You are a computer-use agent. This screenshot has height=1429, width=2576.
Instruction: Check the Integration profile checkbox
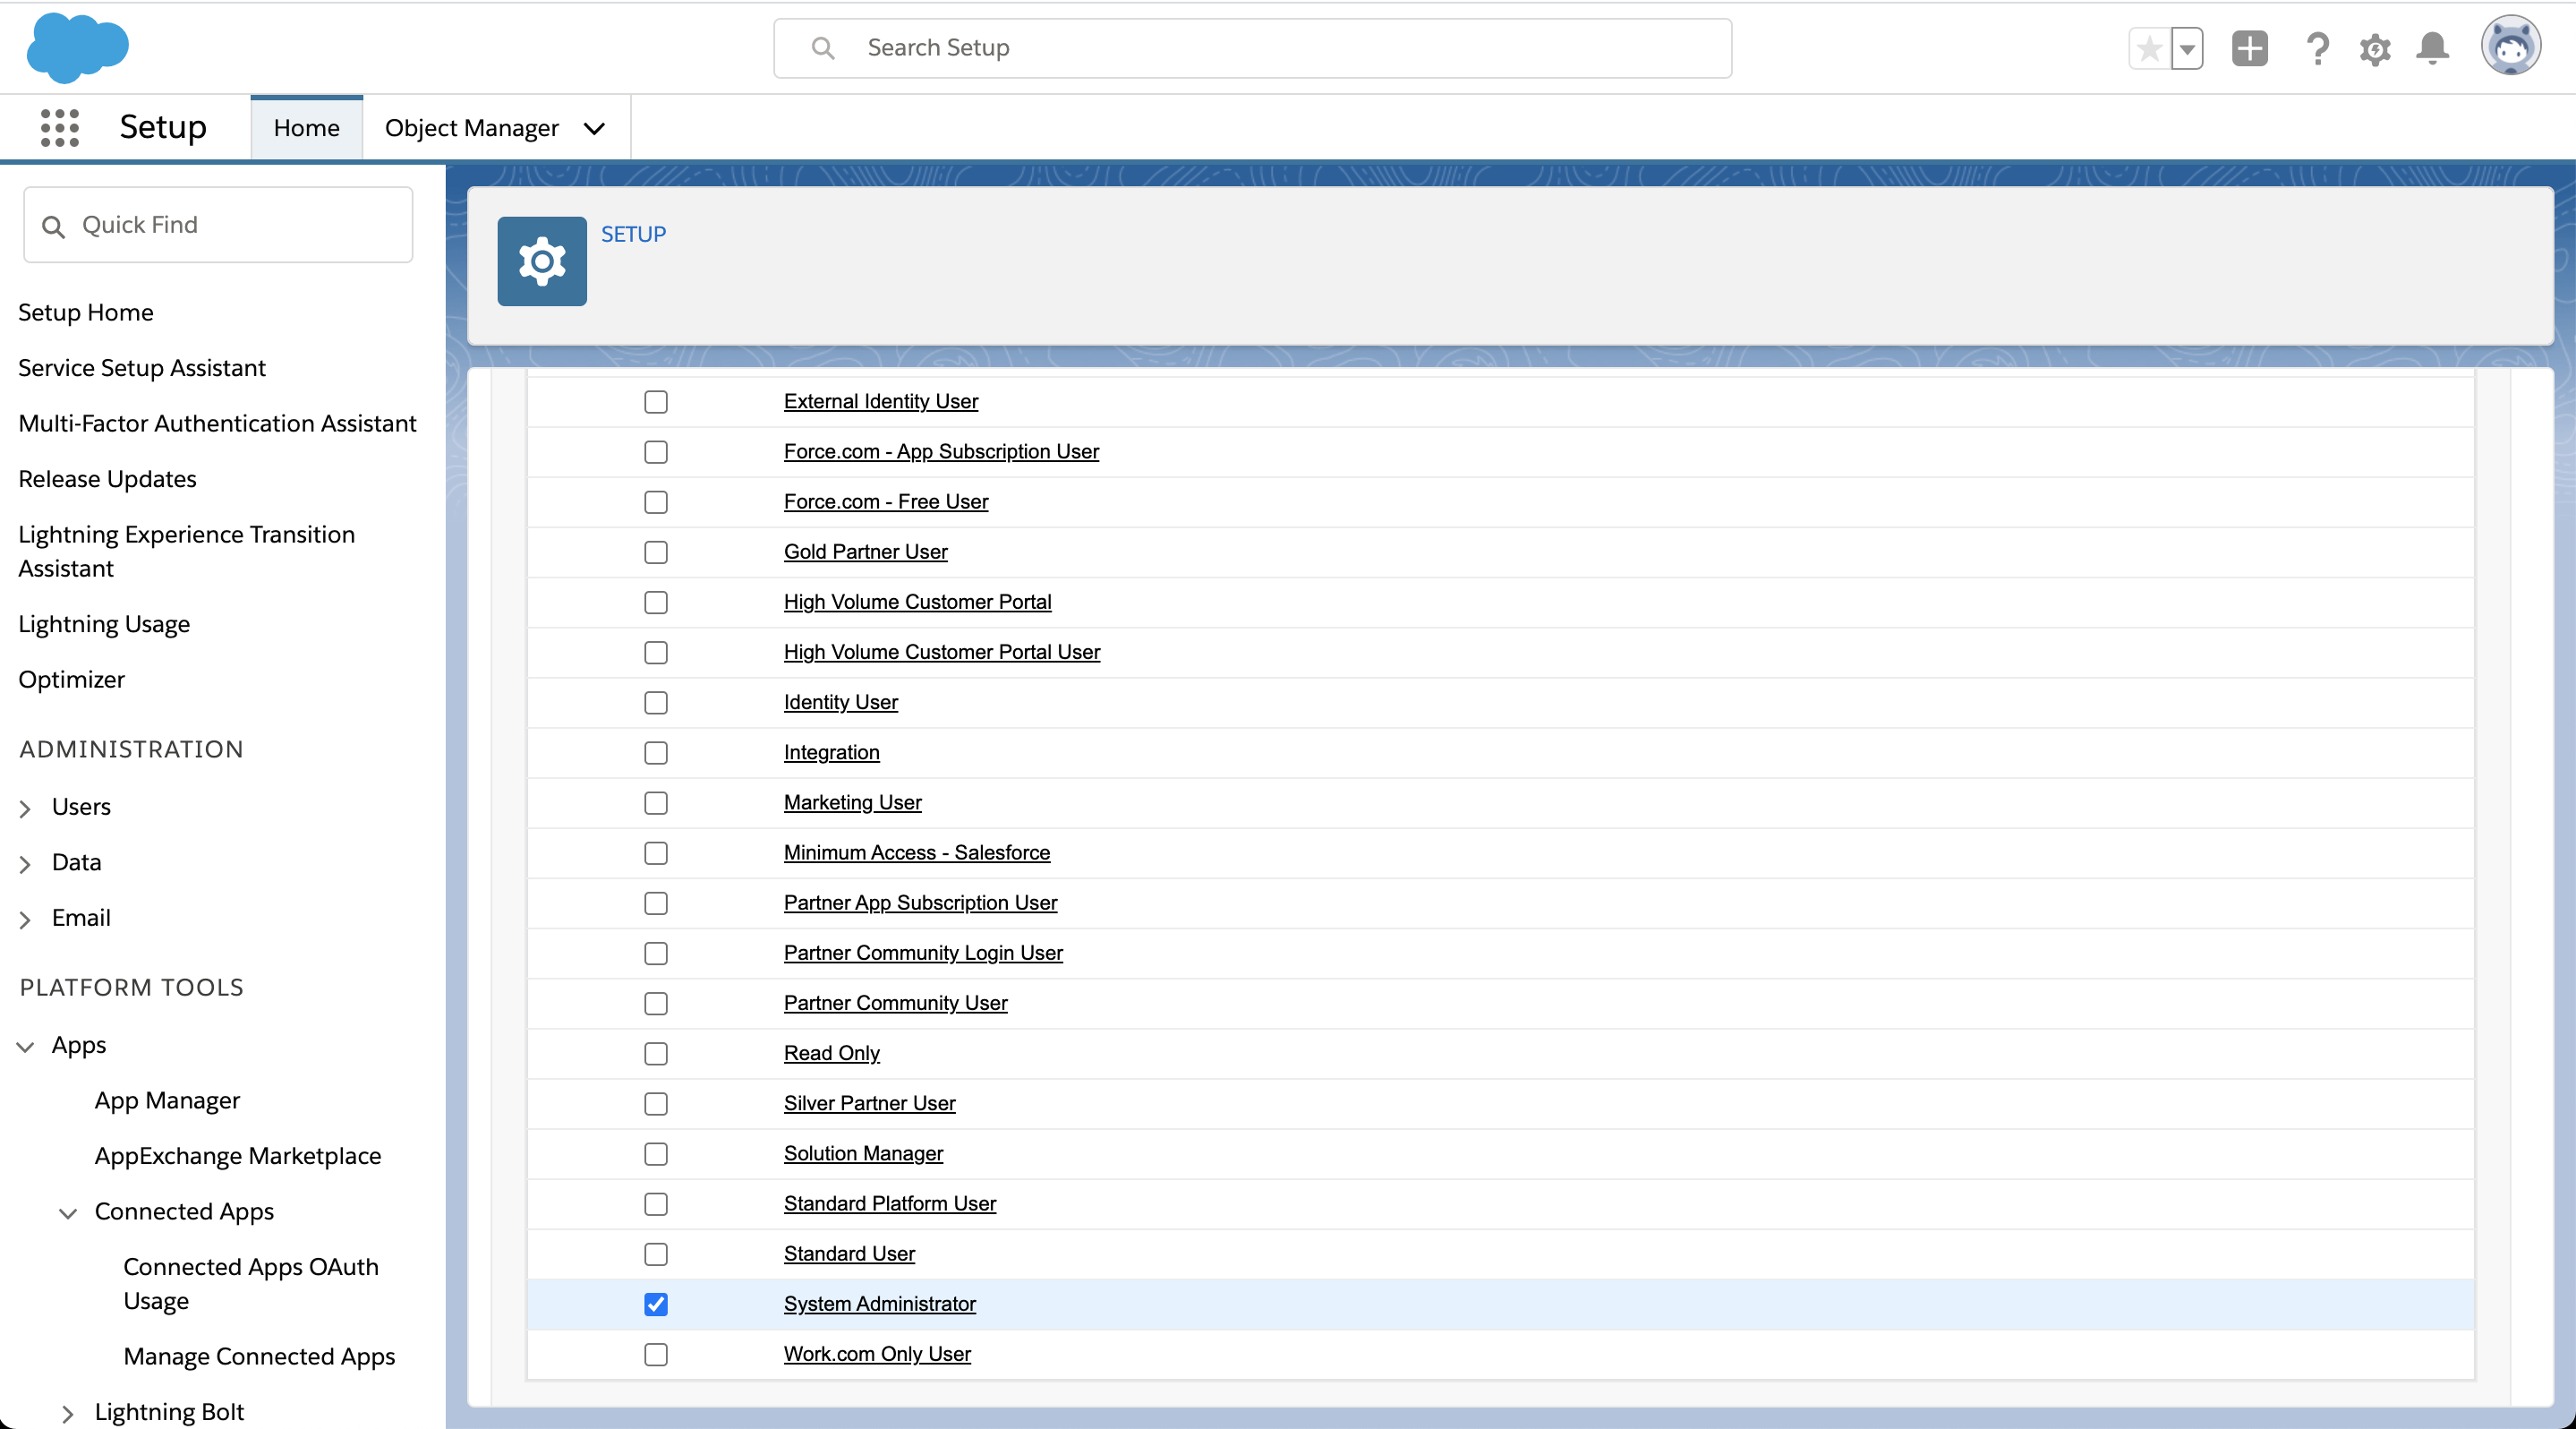pos(656,753)
